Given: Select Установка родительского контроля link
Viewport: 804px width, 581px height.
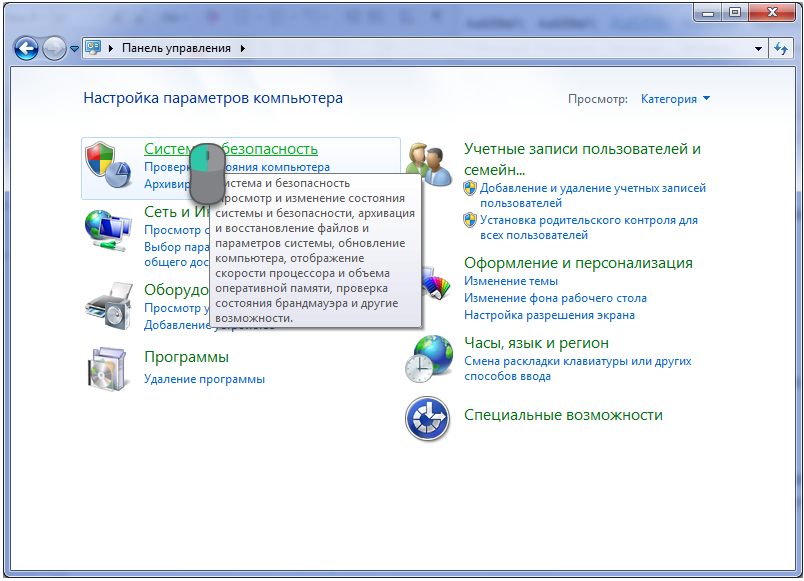Looking at the screenshot, I should pos(588,220).
